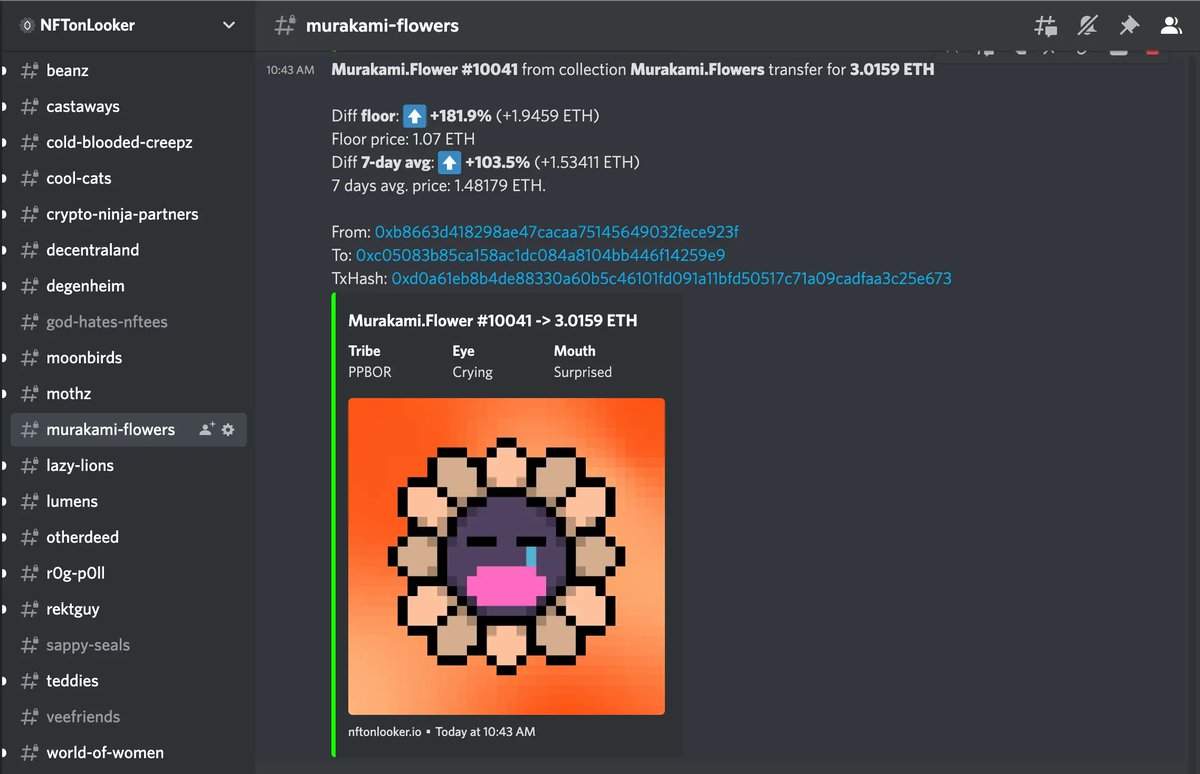Click the hash icon beside teddies
Viewport: 1200px width, 774px height.
tap(29, 681)
